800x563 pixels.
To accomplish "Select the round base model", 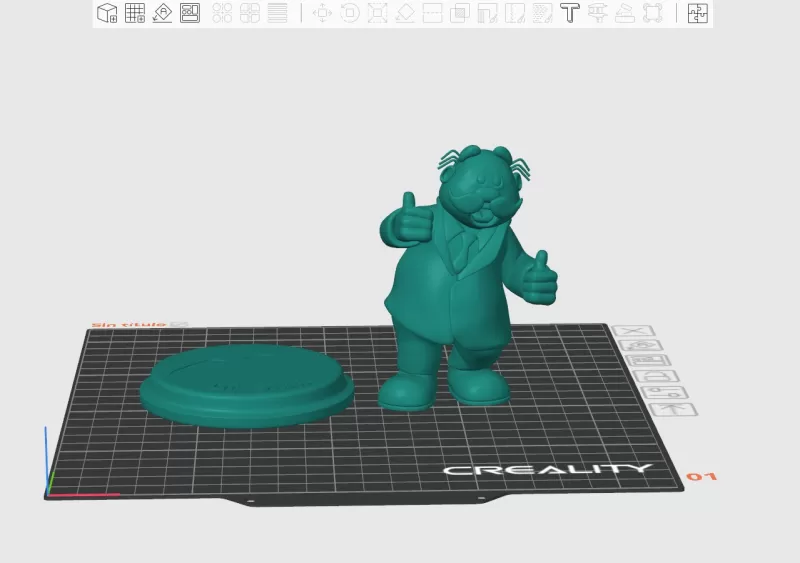I will click(247, 385).
